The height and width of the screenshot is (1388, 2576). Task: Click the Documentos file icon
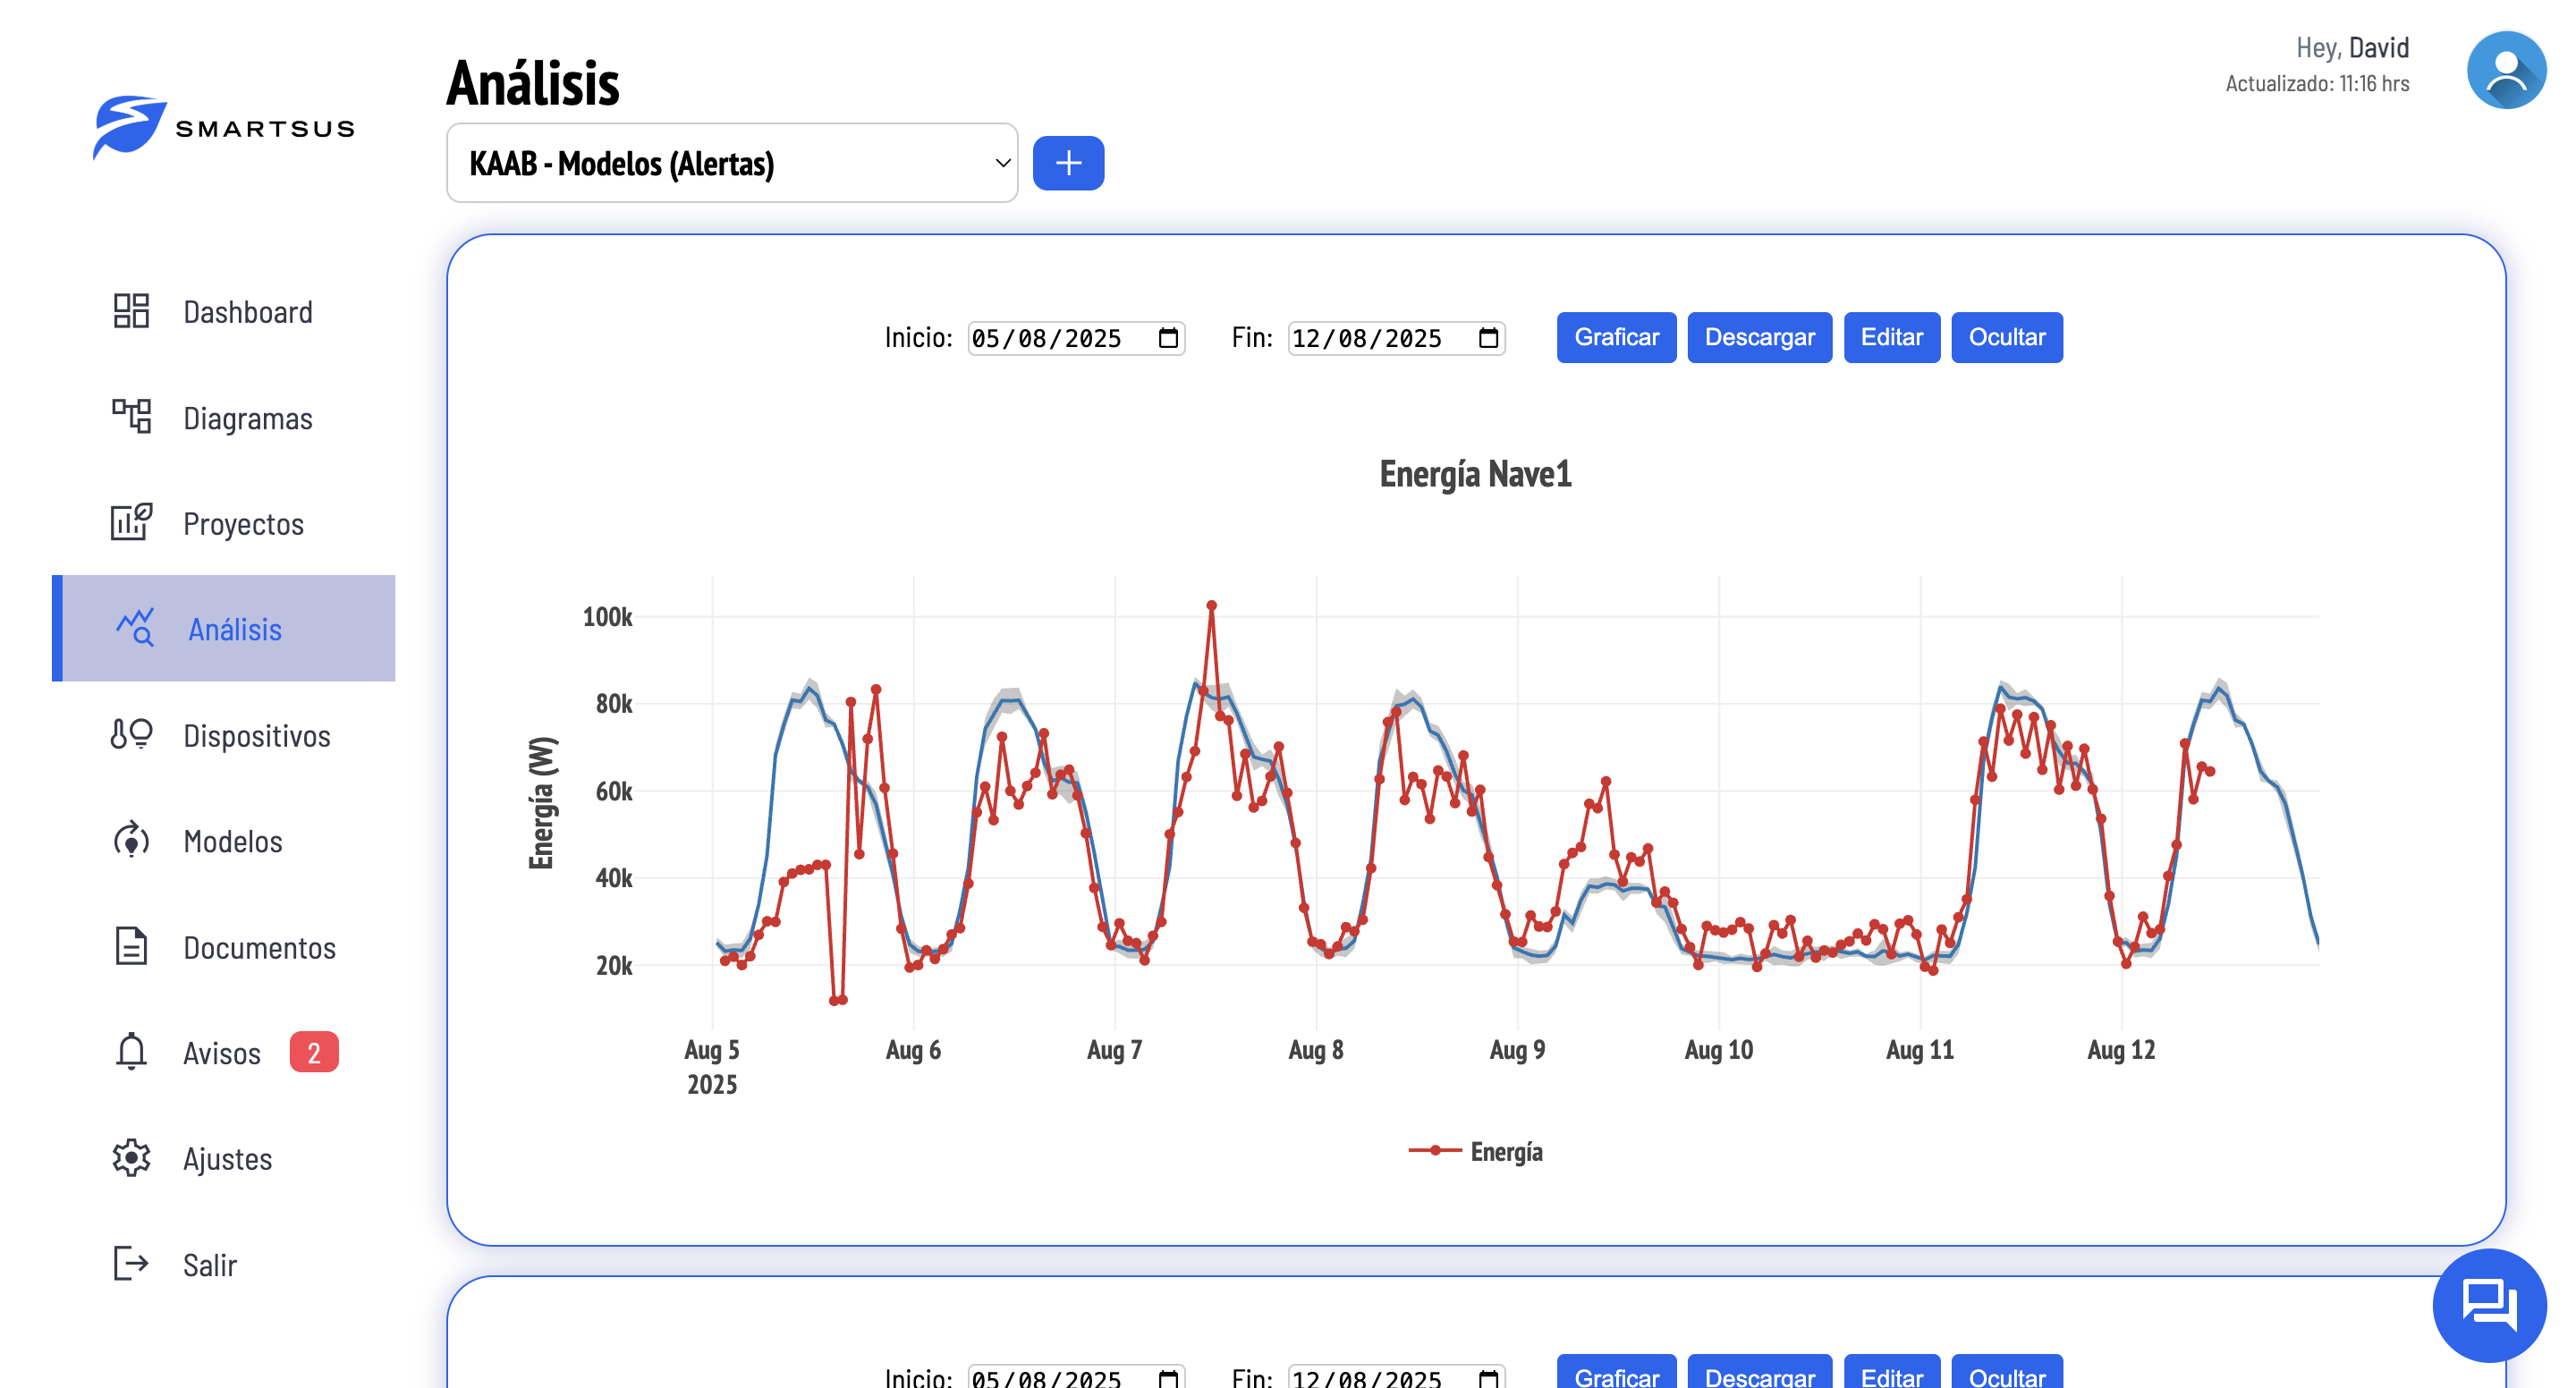[131, 946]
